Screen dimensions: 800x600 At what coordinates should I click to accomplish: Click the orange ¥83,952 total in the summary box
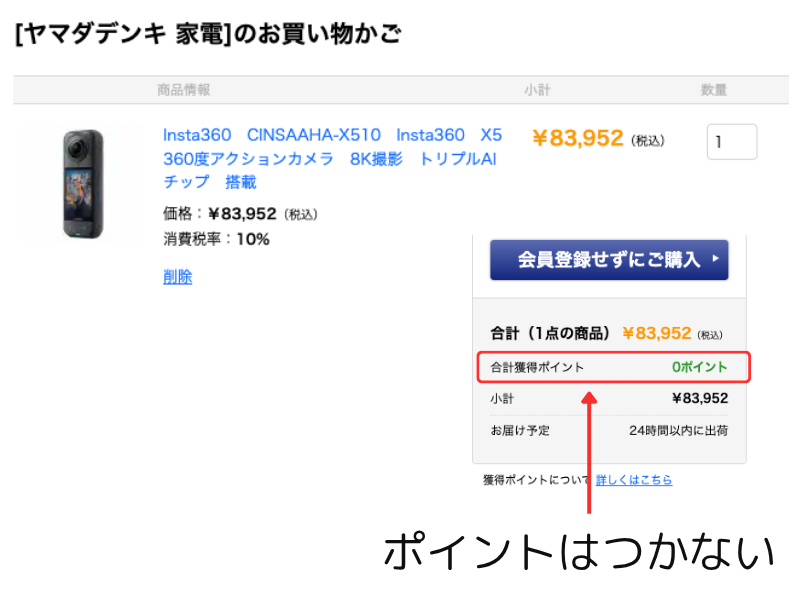coord(657,333)
